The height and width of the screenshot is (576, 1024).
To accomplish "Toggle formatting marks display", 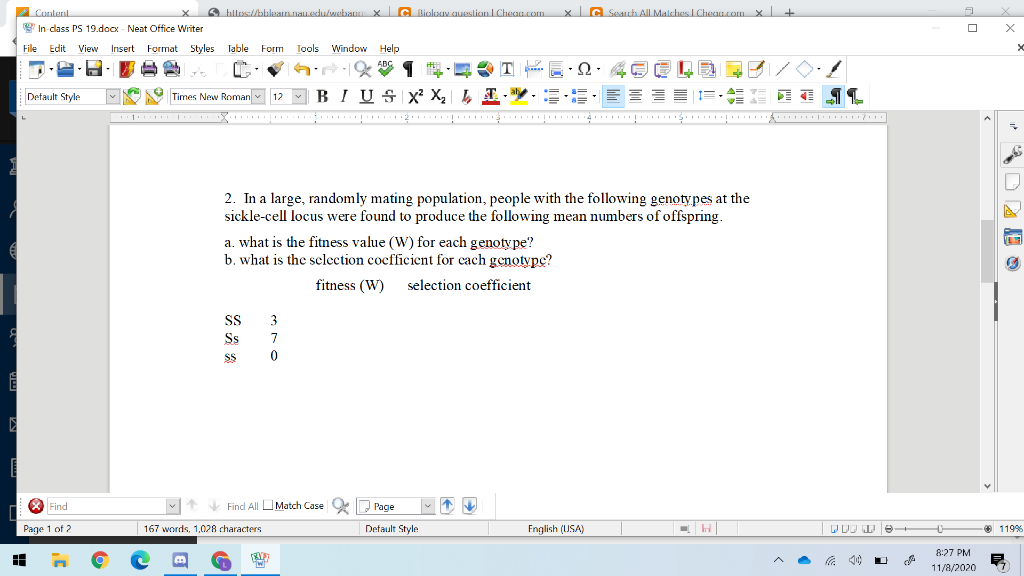I will point(406,69).
